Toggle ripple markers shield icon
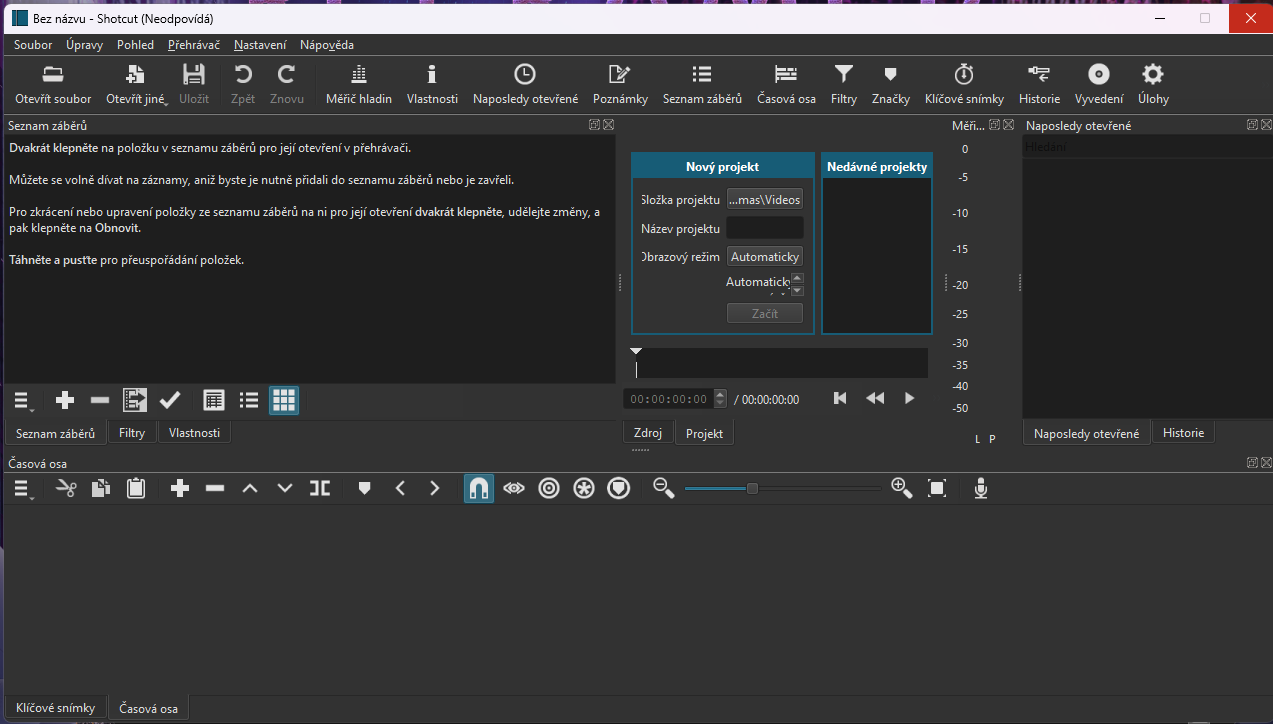Image resolution: width=1273 pixels, height=724 pixels. (x=619, y=488)
